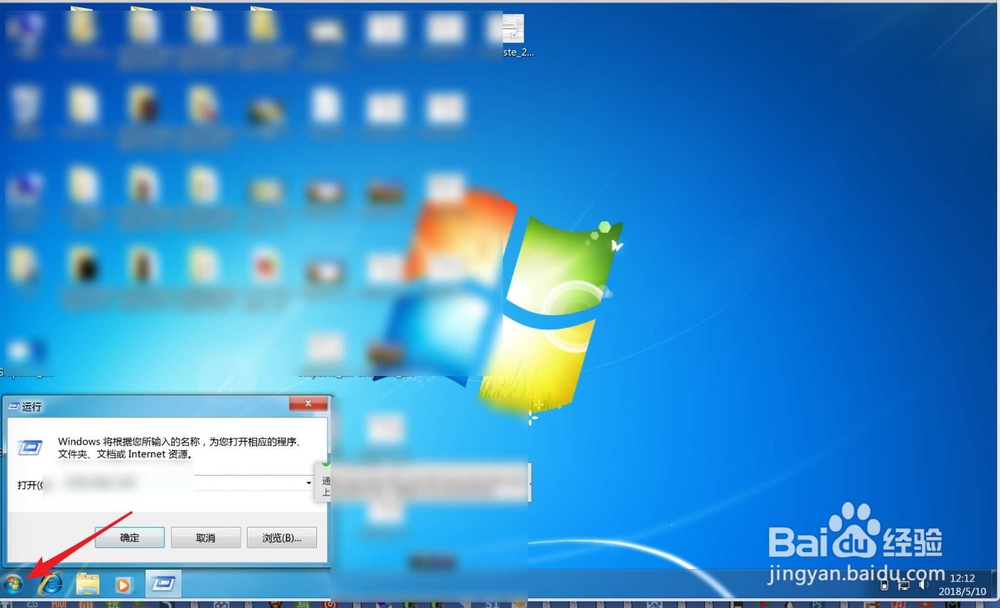The image size is (1000, 608).
Task: Click the removable device tray icon
Action: click(884, 585)
